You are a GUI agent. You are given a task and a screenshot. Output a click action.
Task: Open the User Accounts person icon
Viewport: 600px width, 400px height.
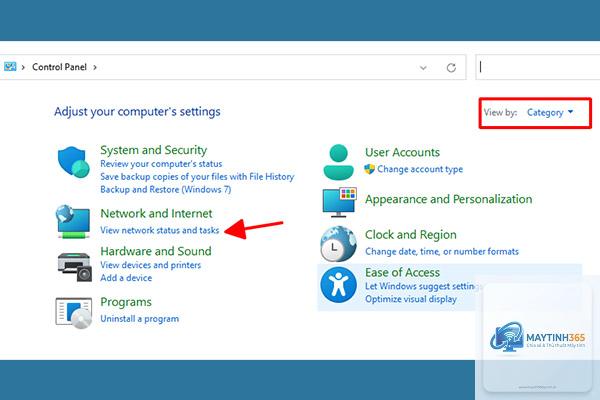point(338,162)
